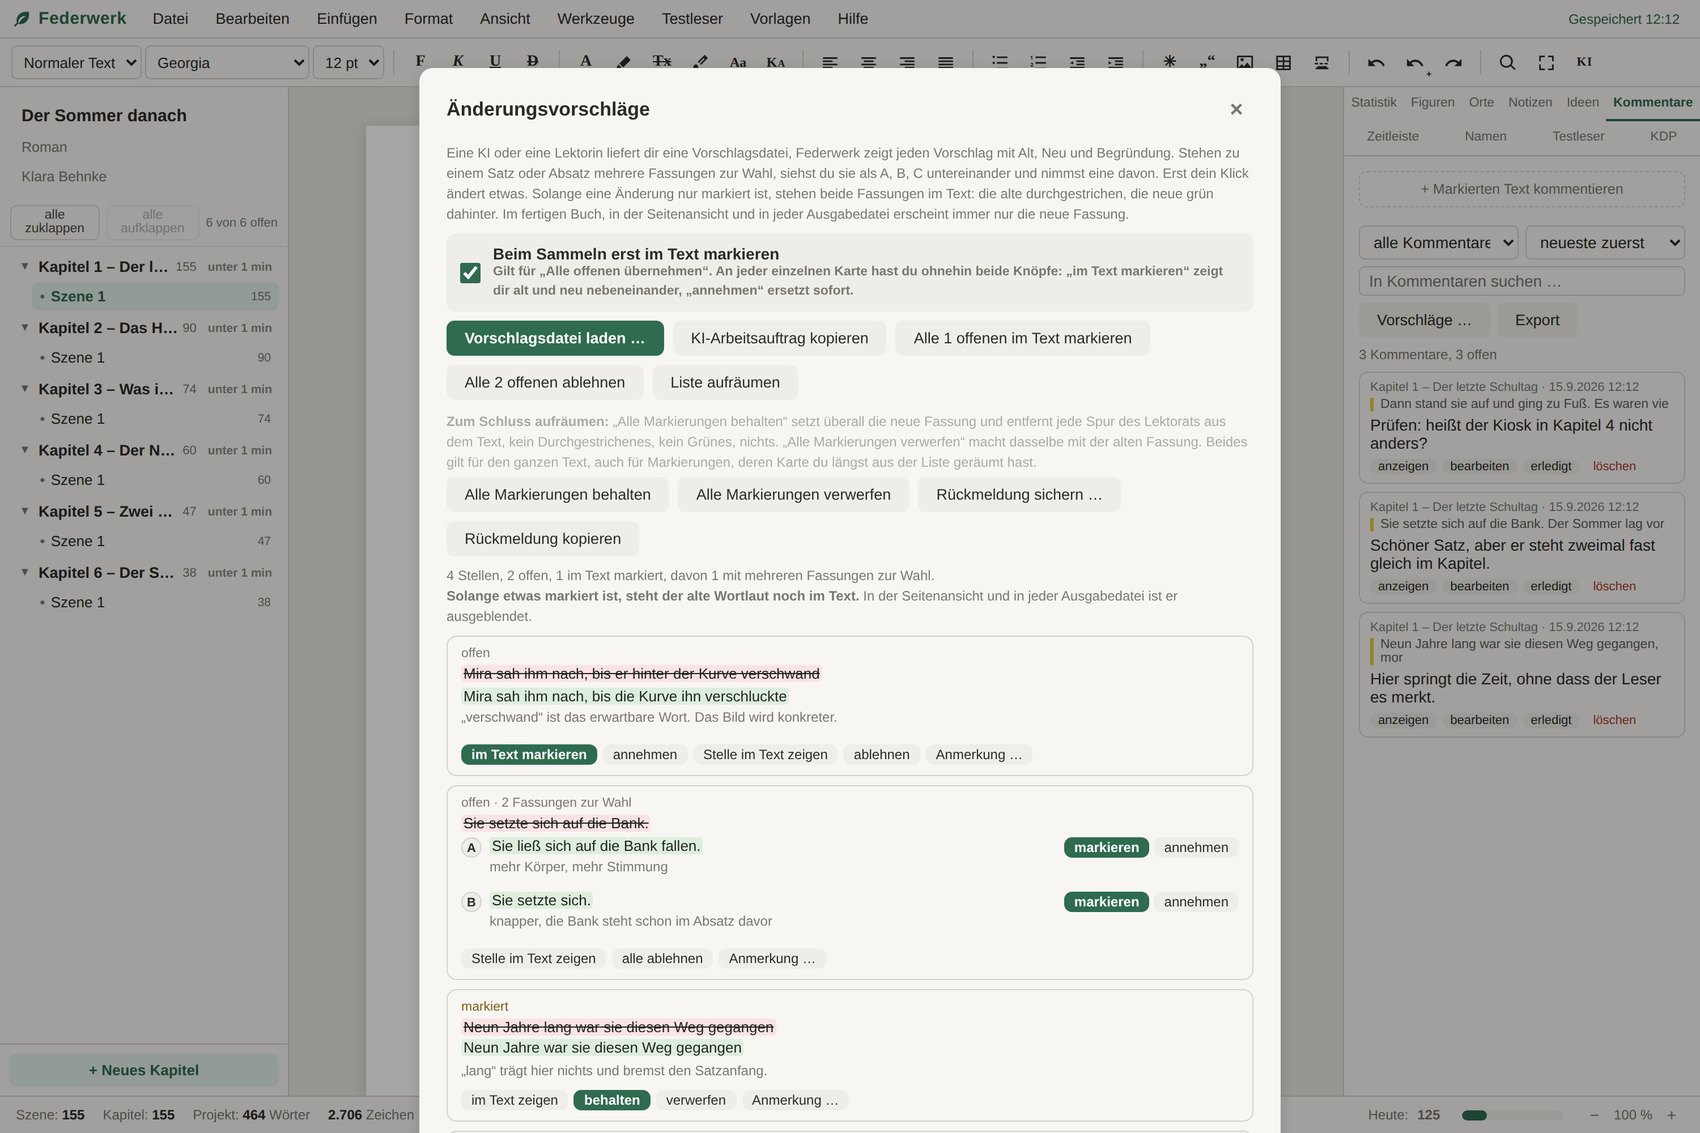Screen dimensions: 1700x1133
Task: Open the search magnifier
Action: [1507, 62]
